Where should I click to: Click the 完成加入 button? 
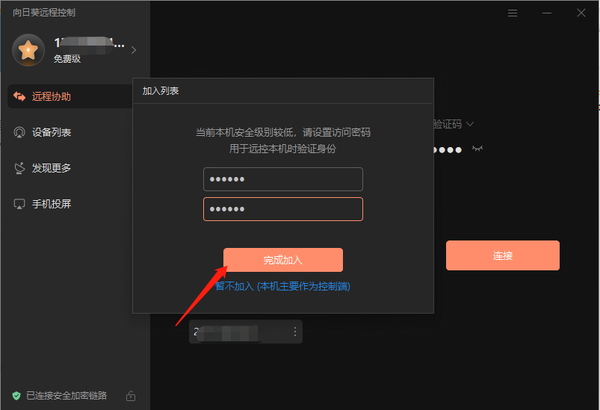[x=283, y=260]
